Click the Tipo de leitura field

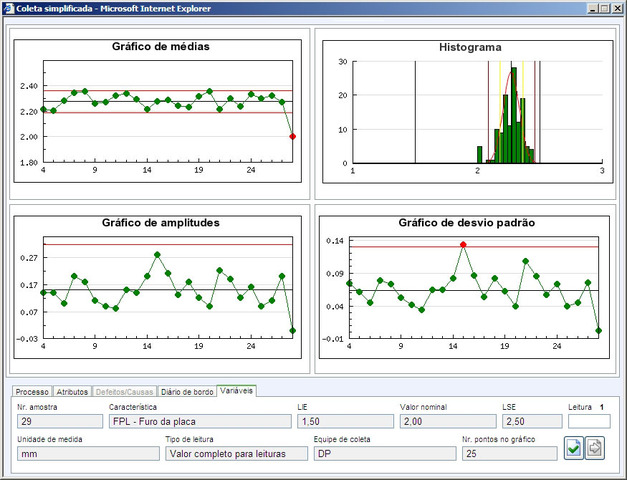point(237,454)
